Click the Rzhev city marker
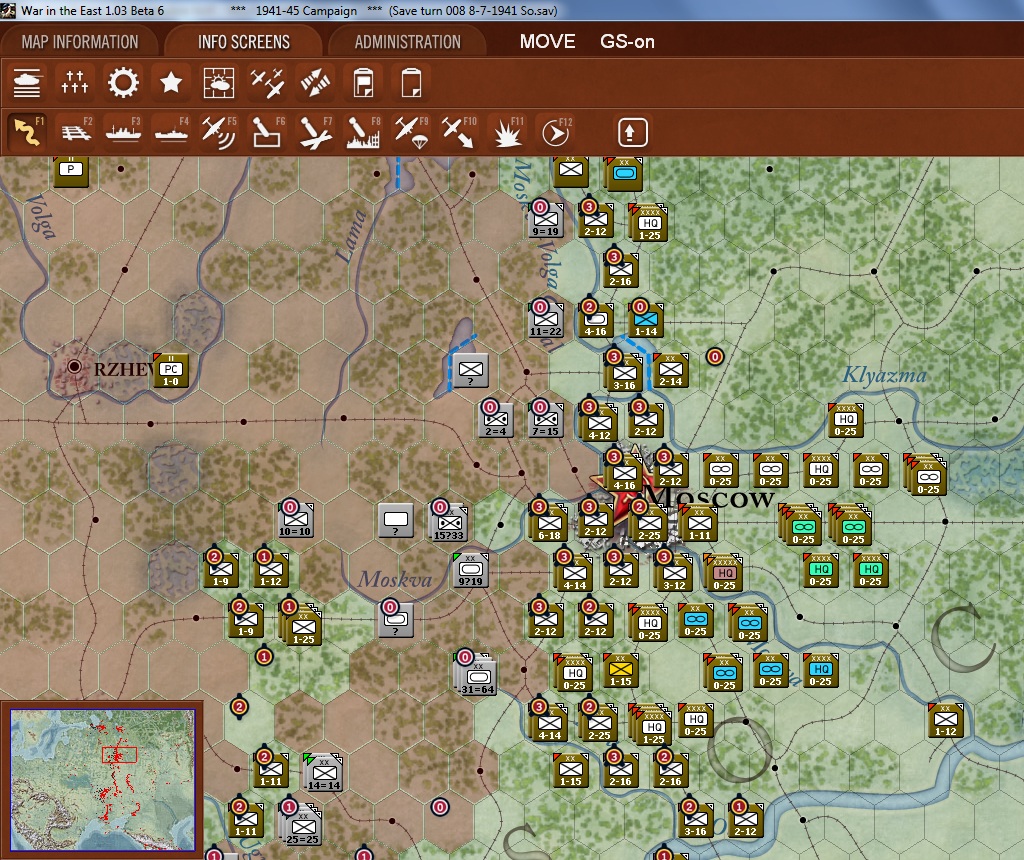 coord(74,366)
